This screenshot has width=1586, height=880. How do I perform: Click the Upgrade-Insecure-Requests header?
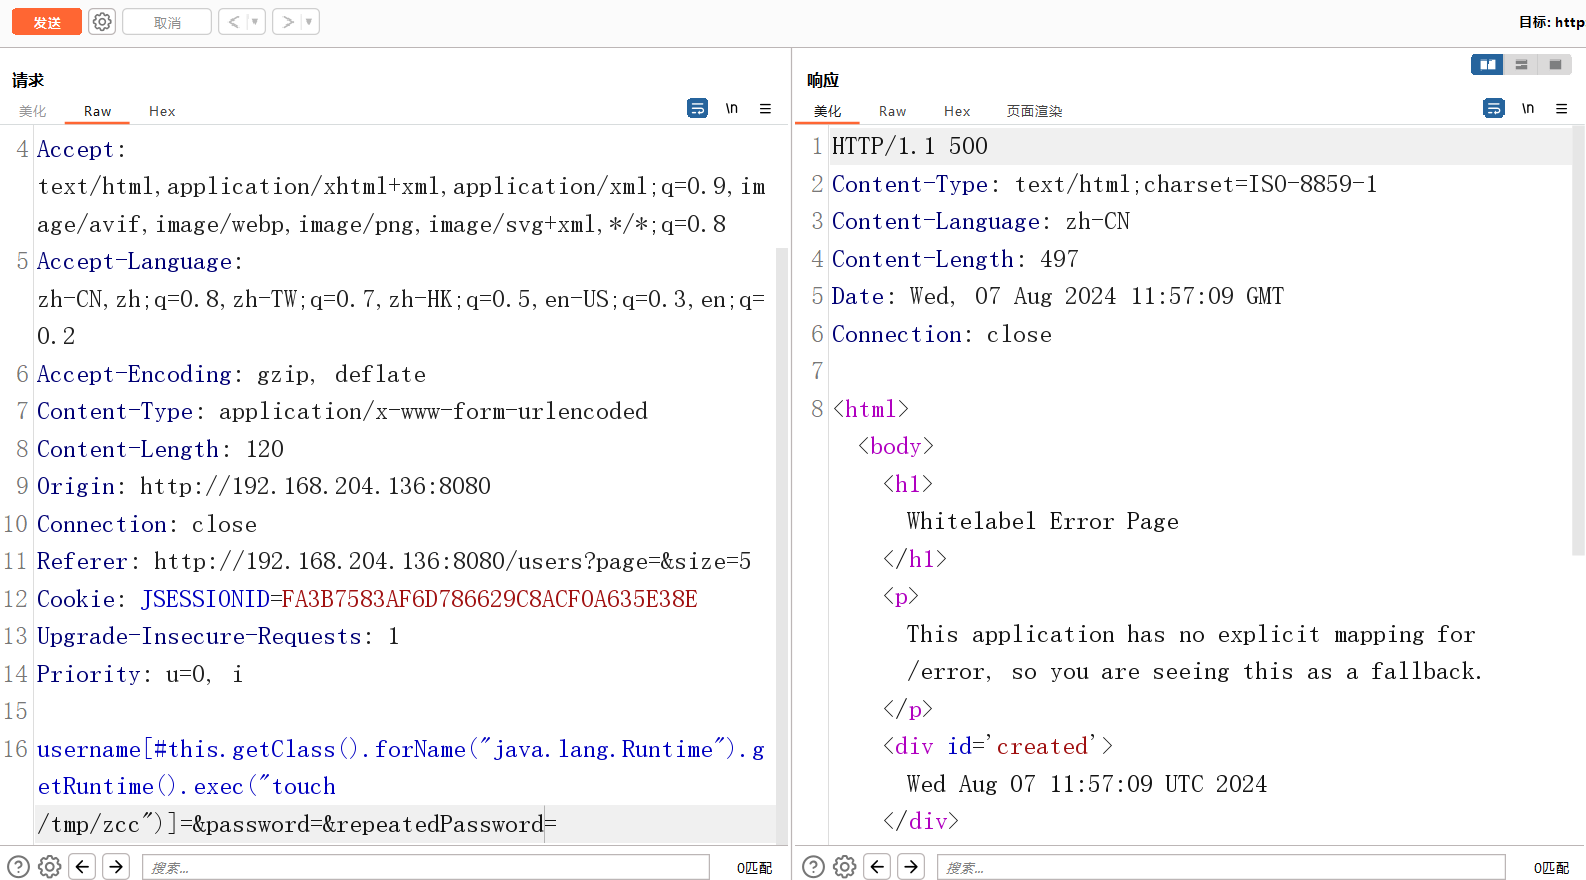coord(218,636)
